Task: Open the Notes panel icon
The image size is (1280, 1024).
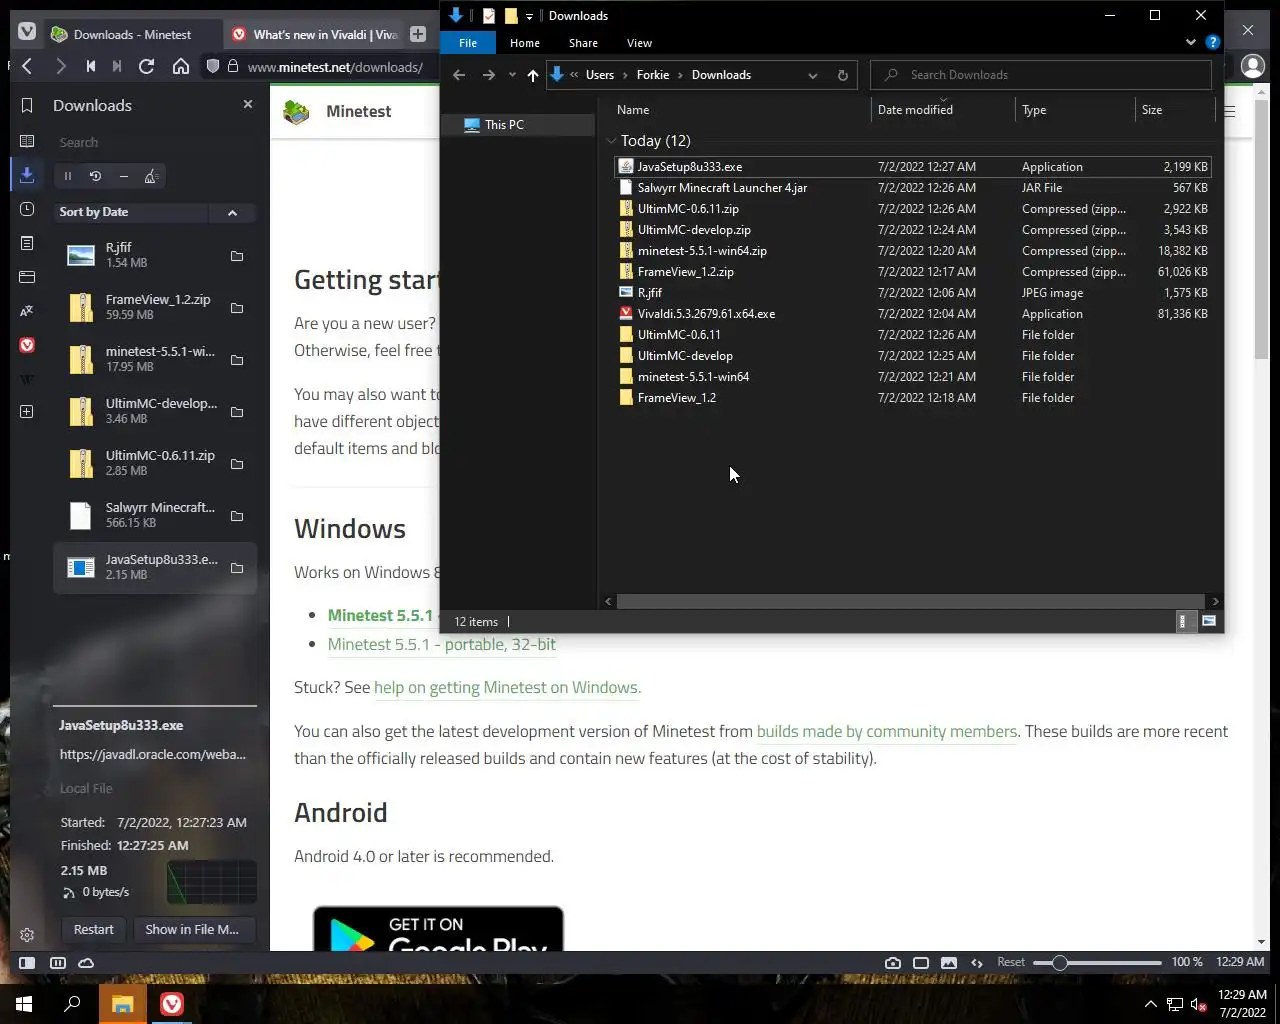Action: 27,243
